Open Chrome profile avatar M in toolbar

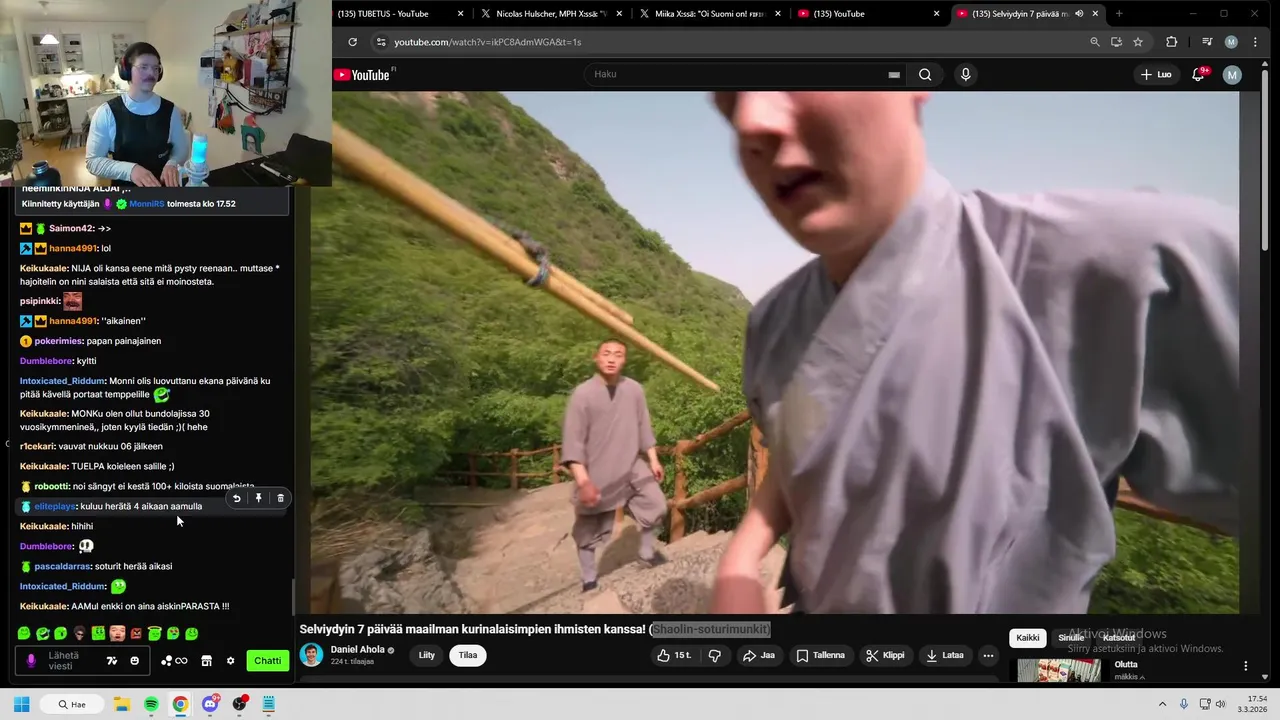coord(1231,42)
